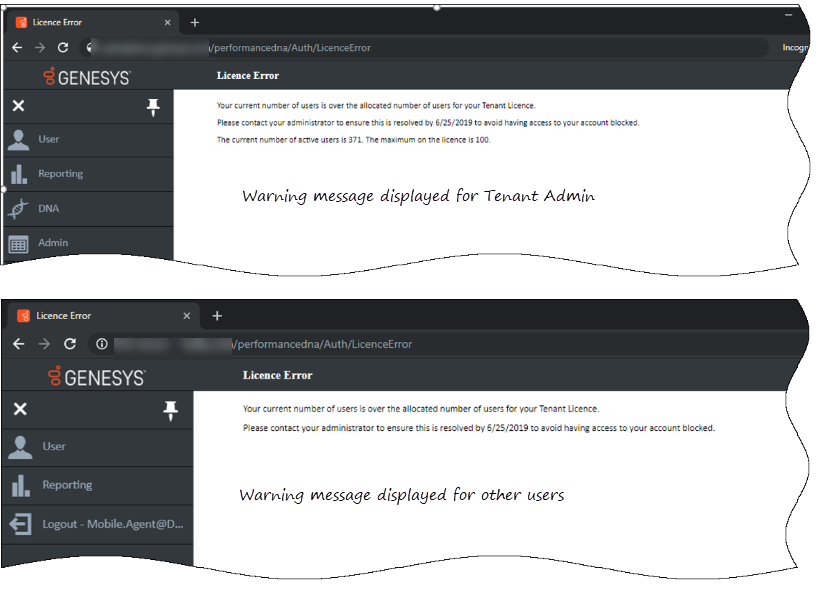
Task: Click the Logout arrow icon
Action: pyautogui.click(x=21, y=525)
